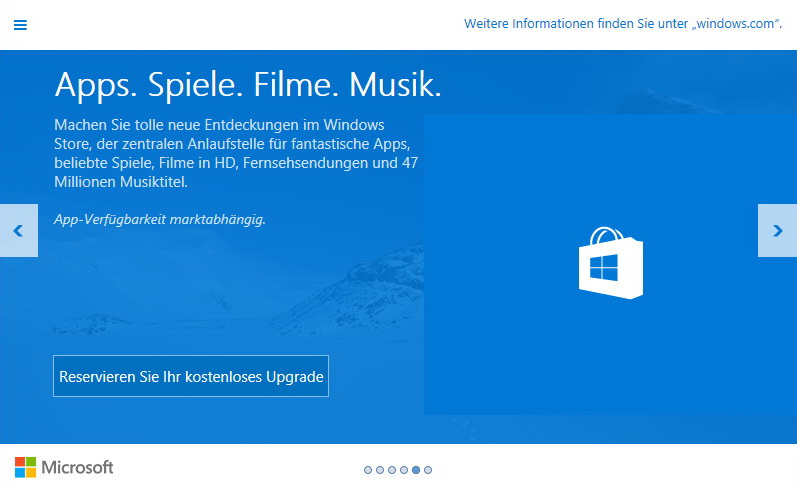Image resolution: width=797 pixels, height=487 pixels.
Task: Select the third slide indicator dot
Action: [392, 470]
